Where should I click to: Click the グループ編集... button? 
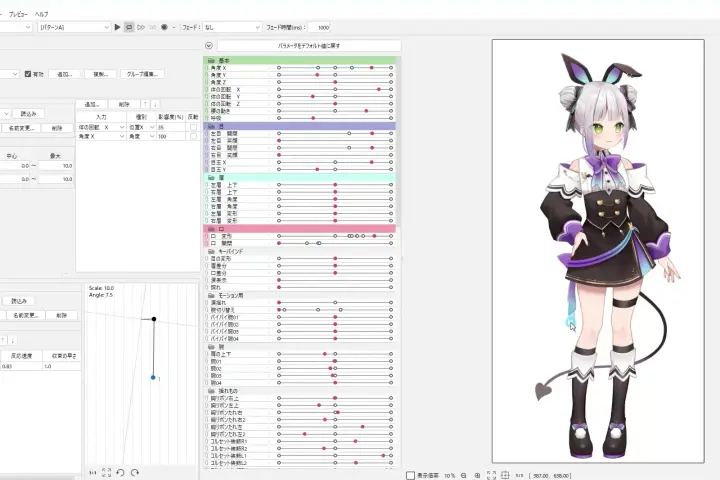pos(142,74)
